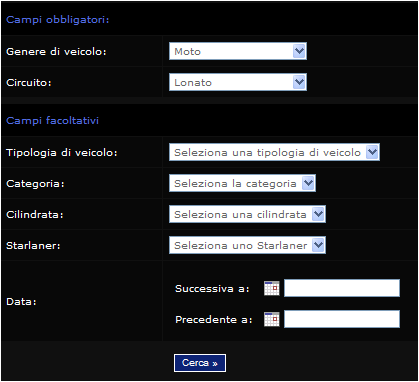
Task: Expand the Seleziona la categoria dropdown
Action: 242,183
